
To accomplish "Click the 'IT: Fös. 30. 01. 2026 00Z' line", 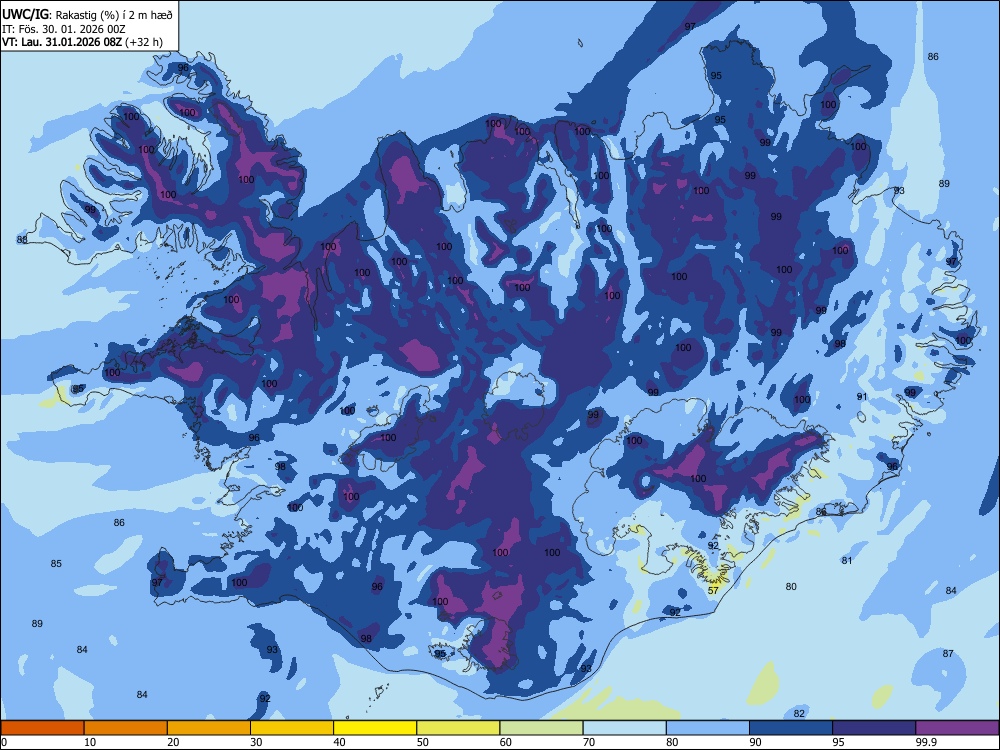I will [x=62, y=29].
